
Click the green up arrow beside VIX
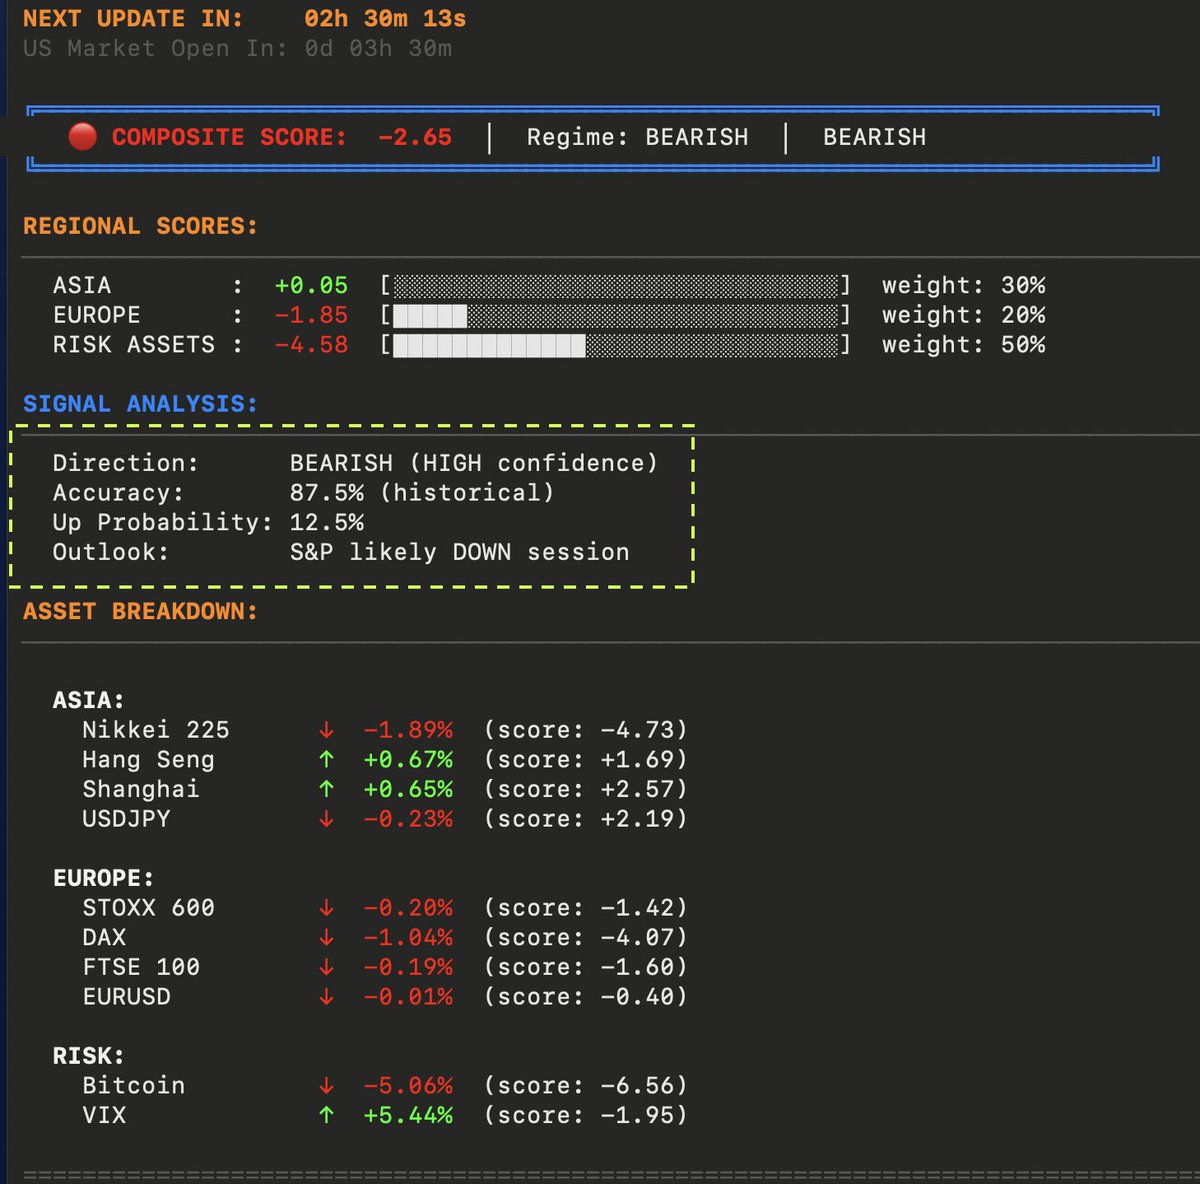coord(326,1115)
